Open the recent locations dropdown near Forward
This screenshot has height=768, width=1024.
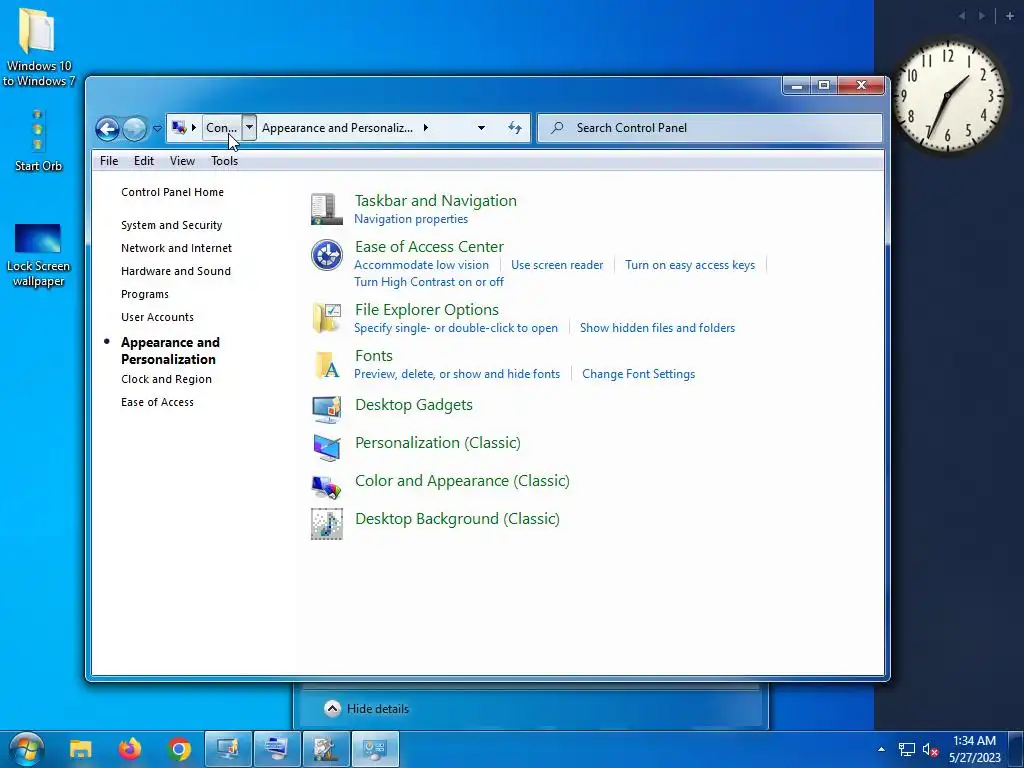point(157,129)
